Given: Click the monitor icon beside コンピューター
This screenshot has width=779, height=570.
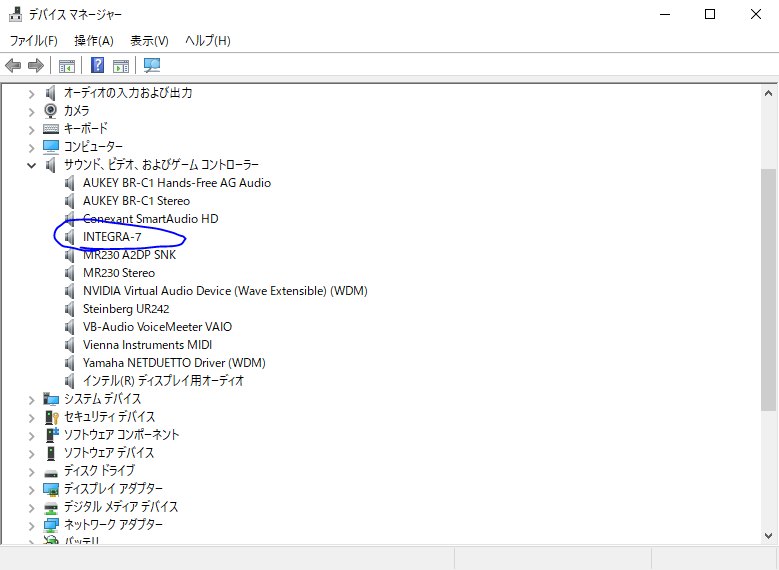Looking at the screenshot, I should (x=51, y=147).
